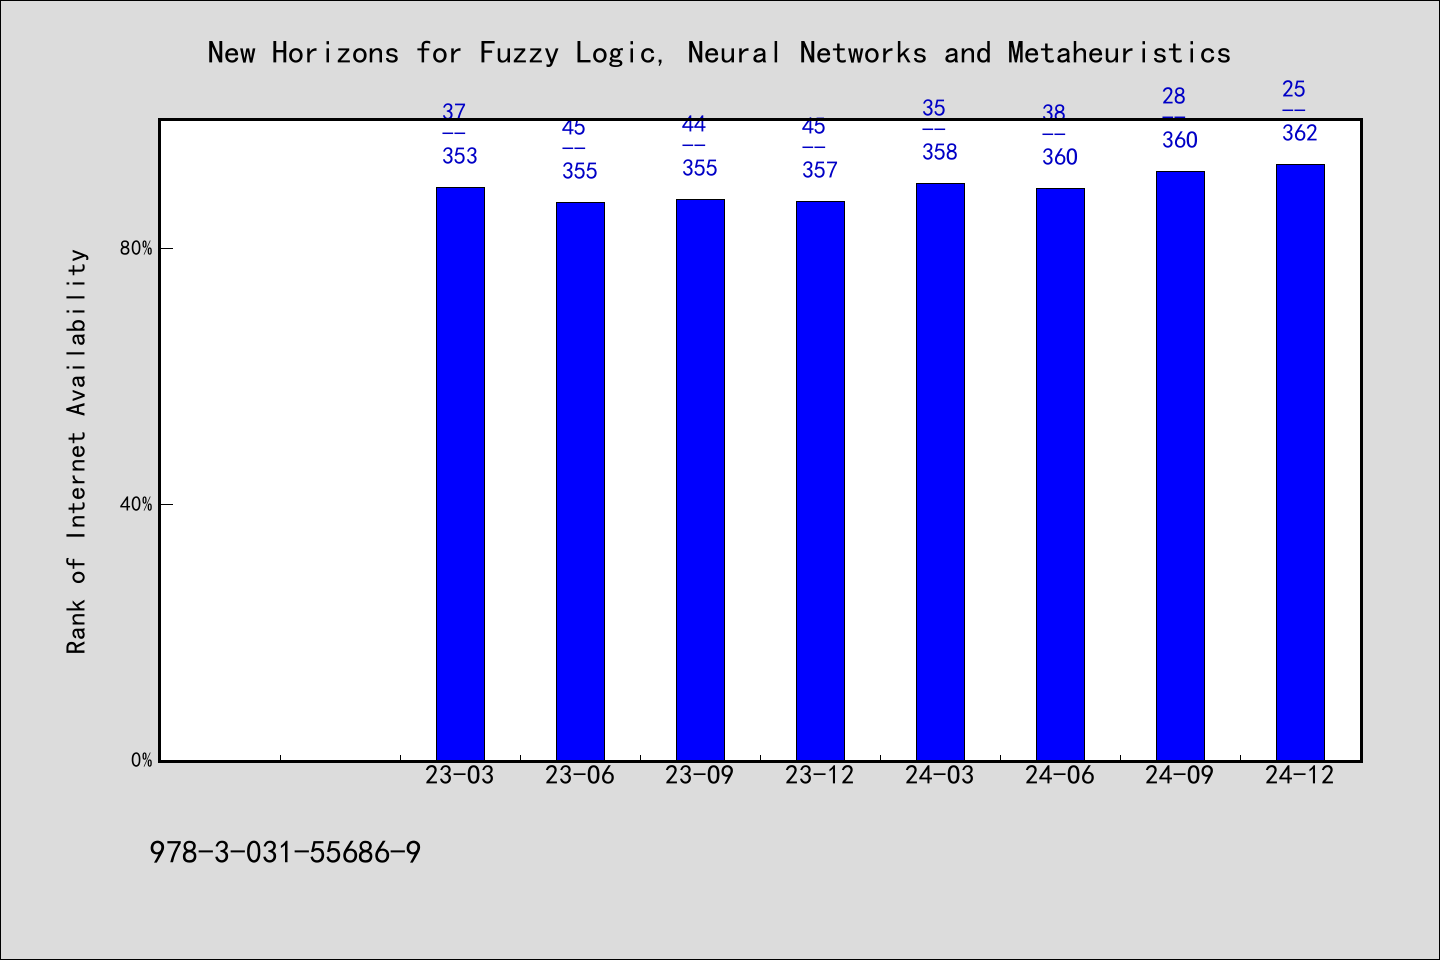Viewport: 1440px width, 960px height.
Task: Click the 362 value above the 24-12 bar
Action: click(x=1300, y=133)
